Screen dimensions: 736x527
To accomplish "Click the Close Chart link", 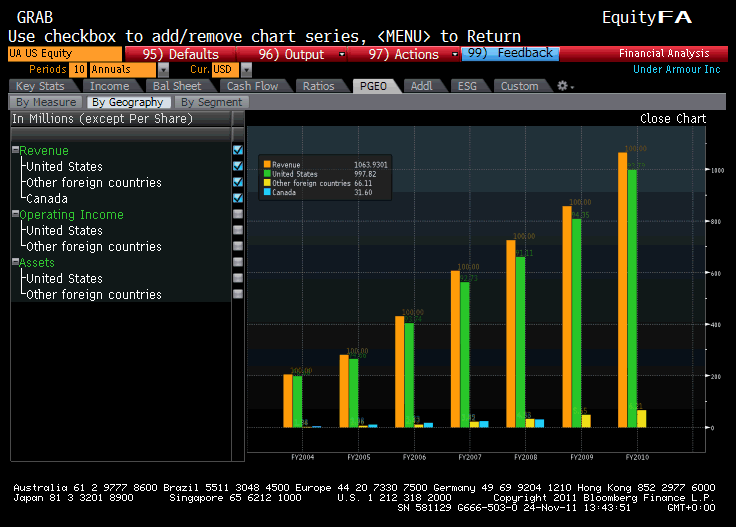I will pos(673,118).
